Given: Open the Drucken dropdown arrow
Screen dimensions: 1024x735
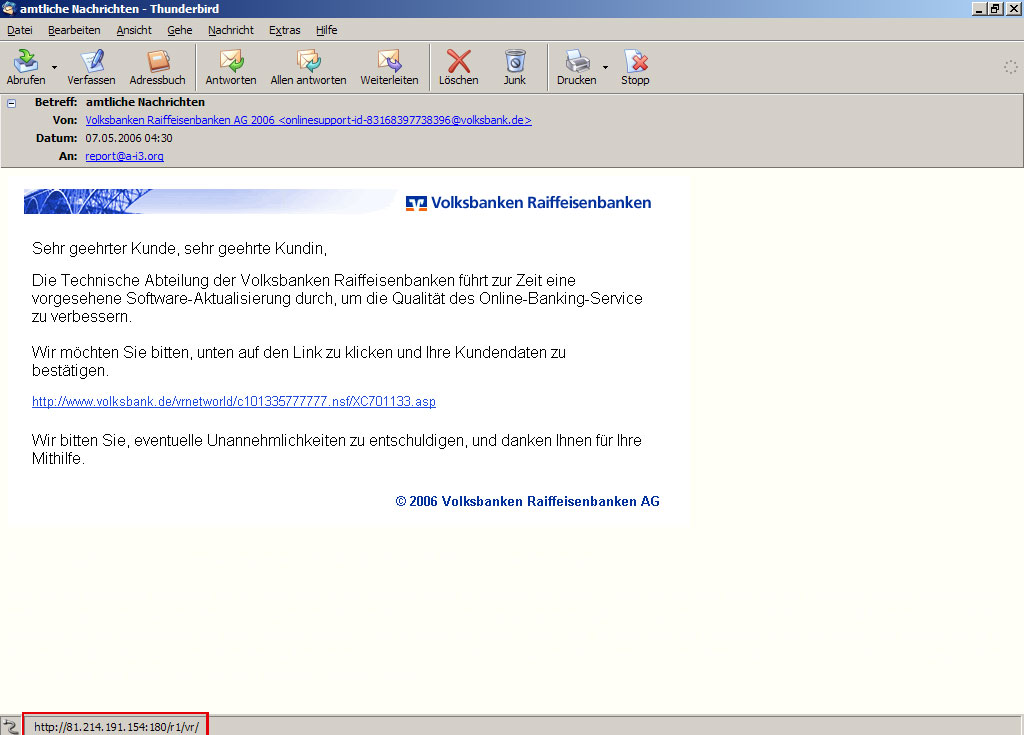Looking at the screenshot, I should (605, 67).
